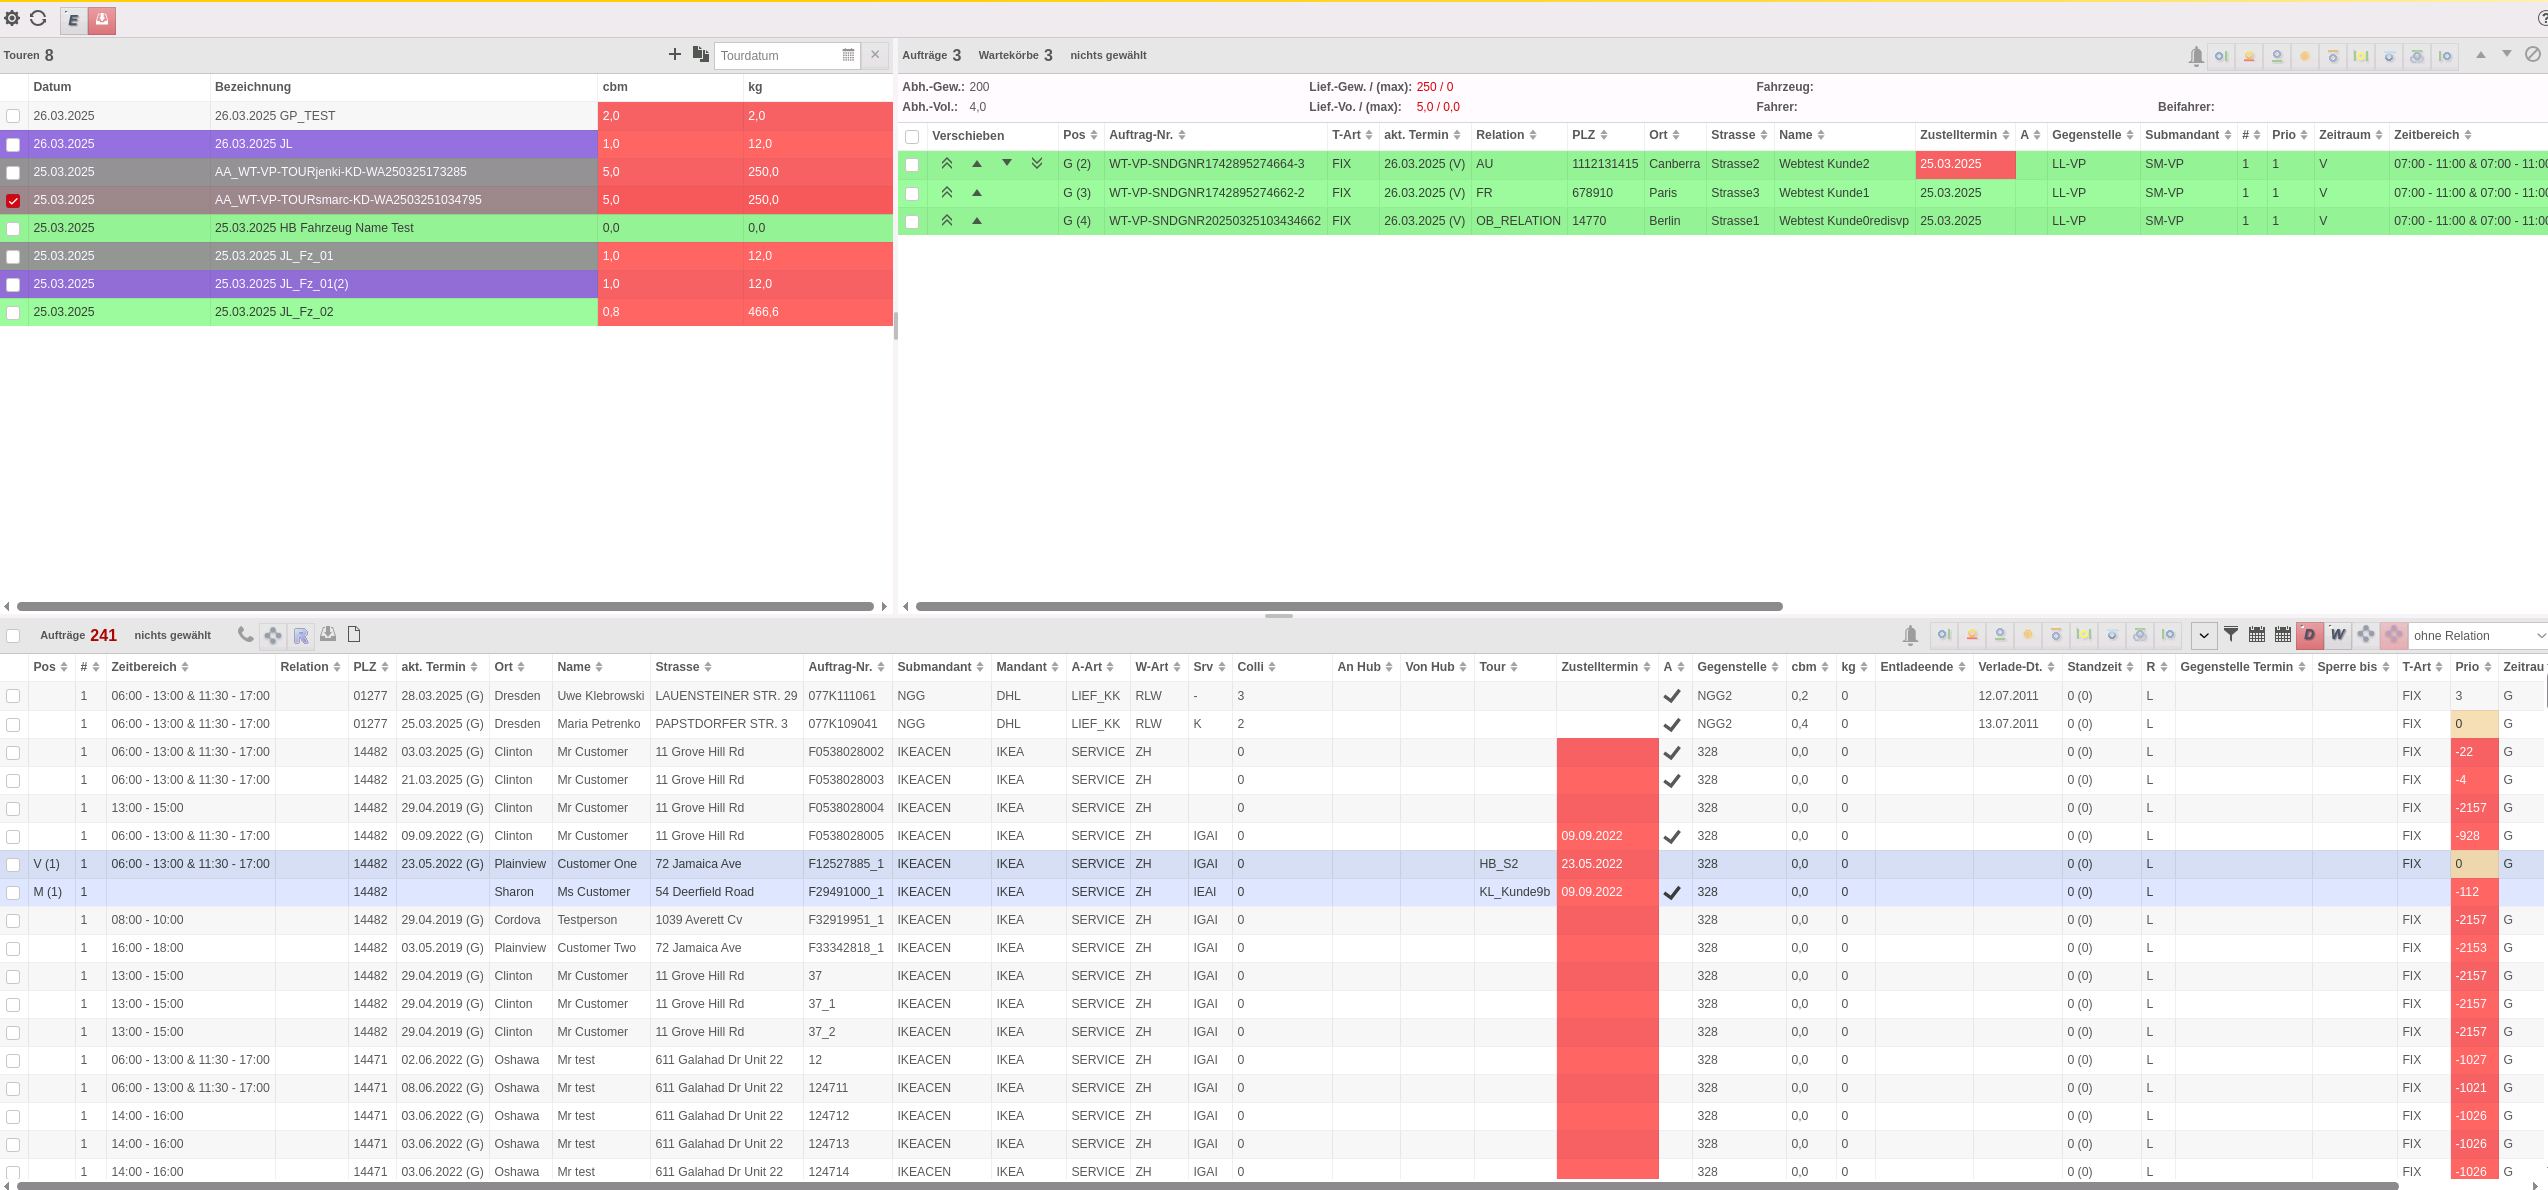Click the bell icon in lower orders toolbar
The height and width of the screenshot is (1190, 2548).
(1910, 635)
